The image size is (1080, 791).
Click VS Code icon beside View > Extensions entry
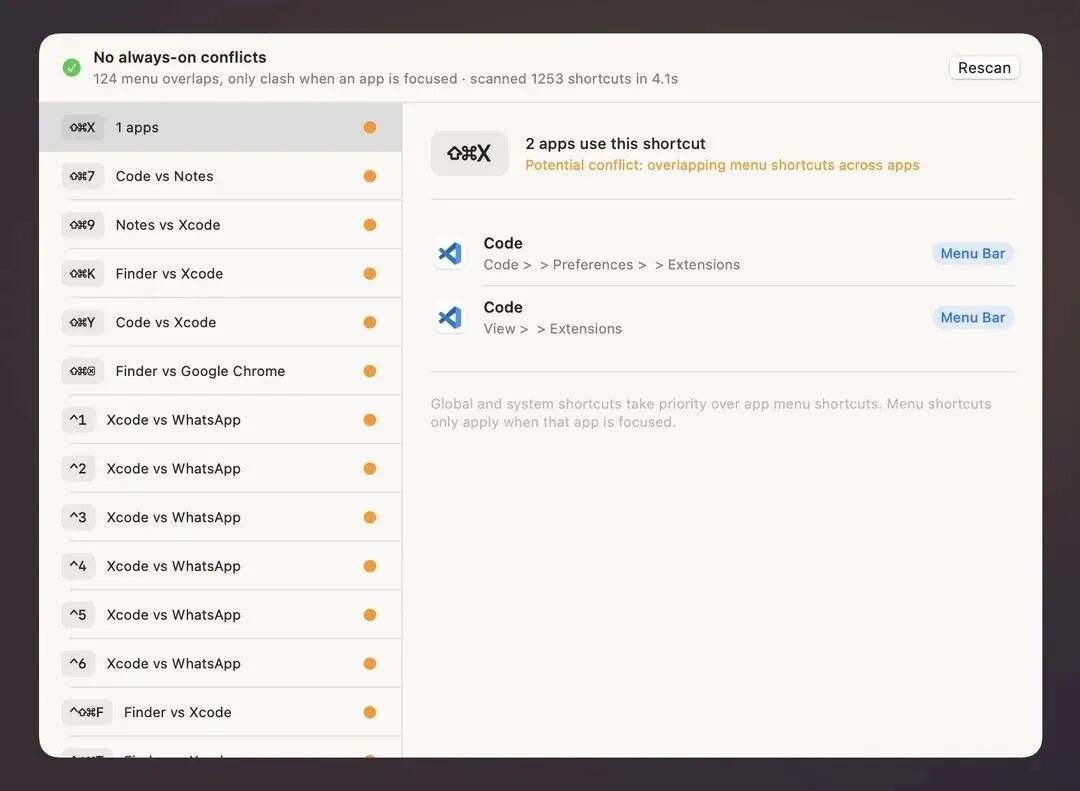[x=450, y=318]
